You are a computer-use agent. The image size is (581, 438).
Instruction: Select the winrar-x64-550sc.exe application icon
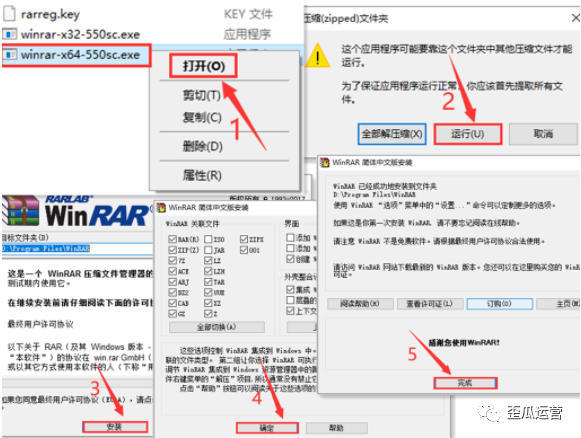10,54
